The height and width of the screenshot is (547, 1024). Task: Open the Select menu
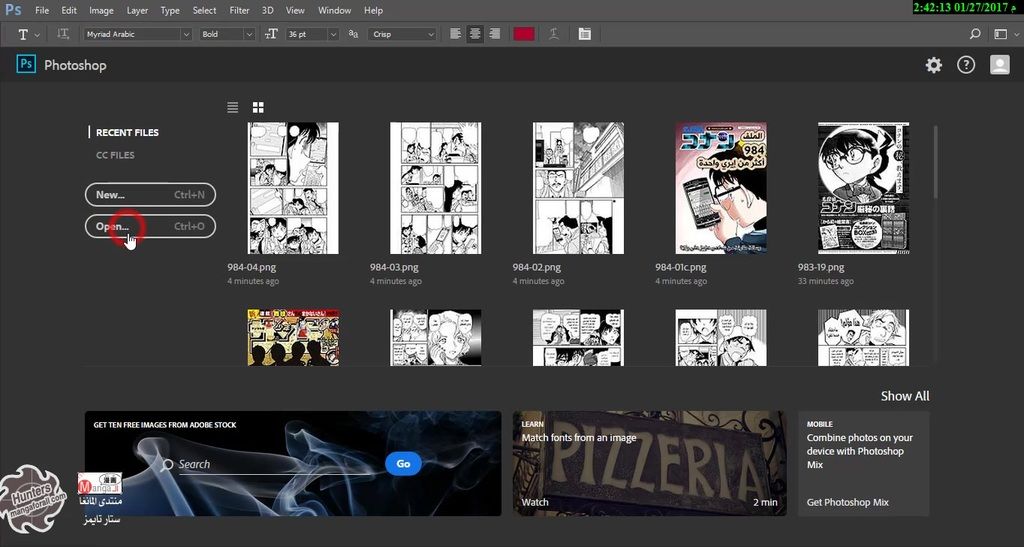tap(204, 10)
